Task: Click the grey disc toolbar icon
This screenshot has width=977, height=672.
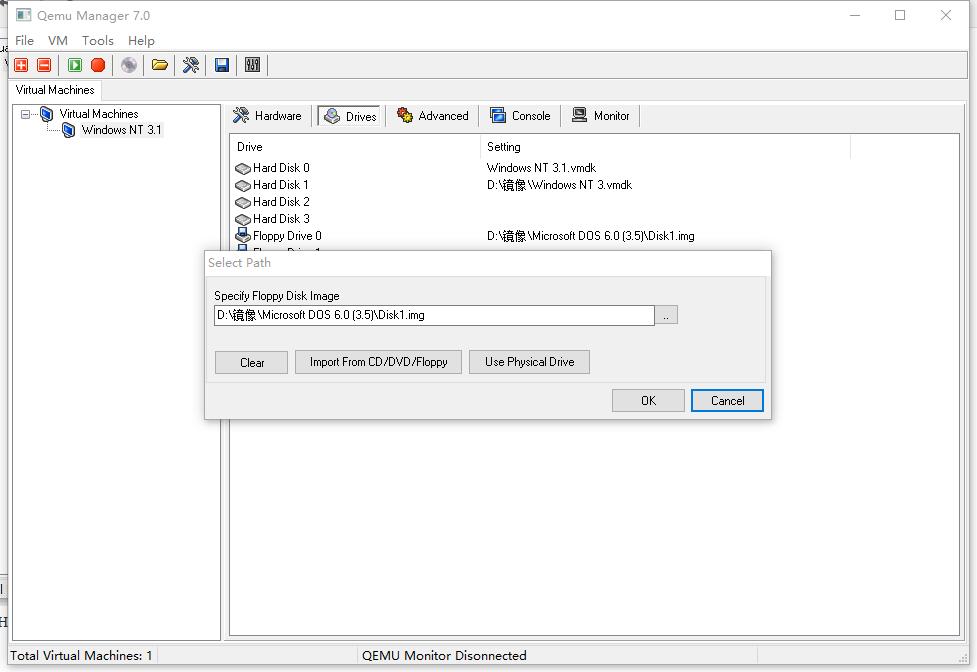Action: click(x=129, y=65)
